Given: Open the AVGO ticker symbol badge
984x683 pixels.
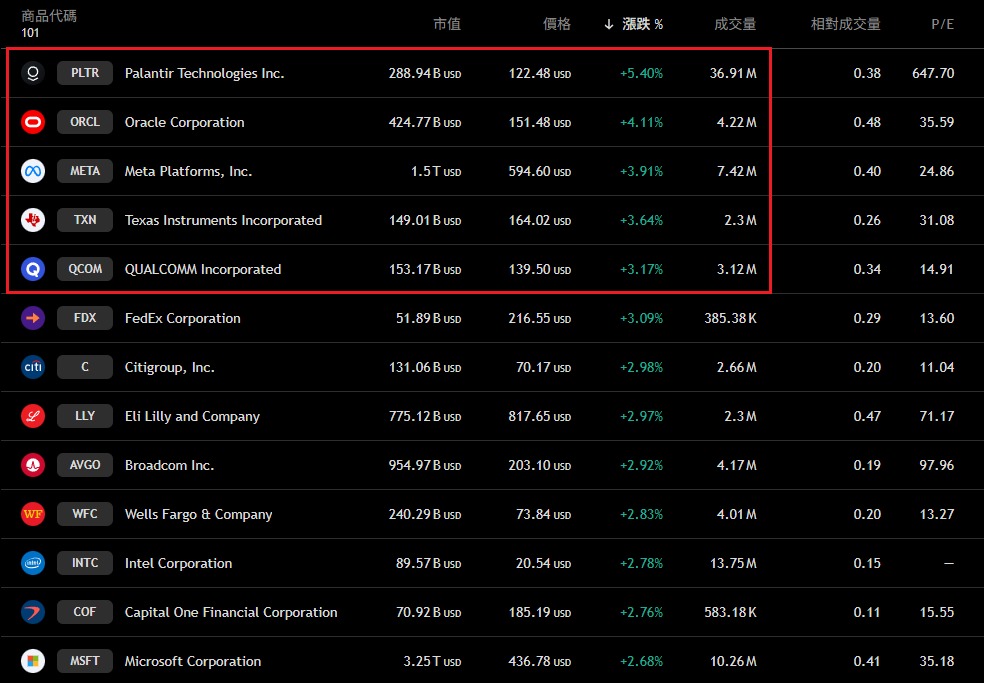Looking at the screenshot, I should point(85,465).
